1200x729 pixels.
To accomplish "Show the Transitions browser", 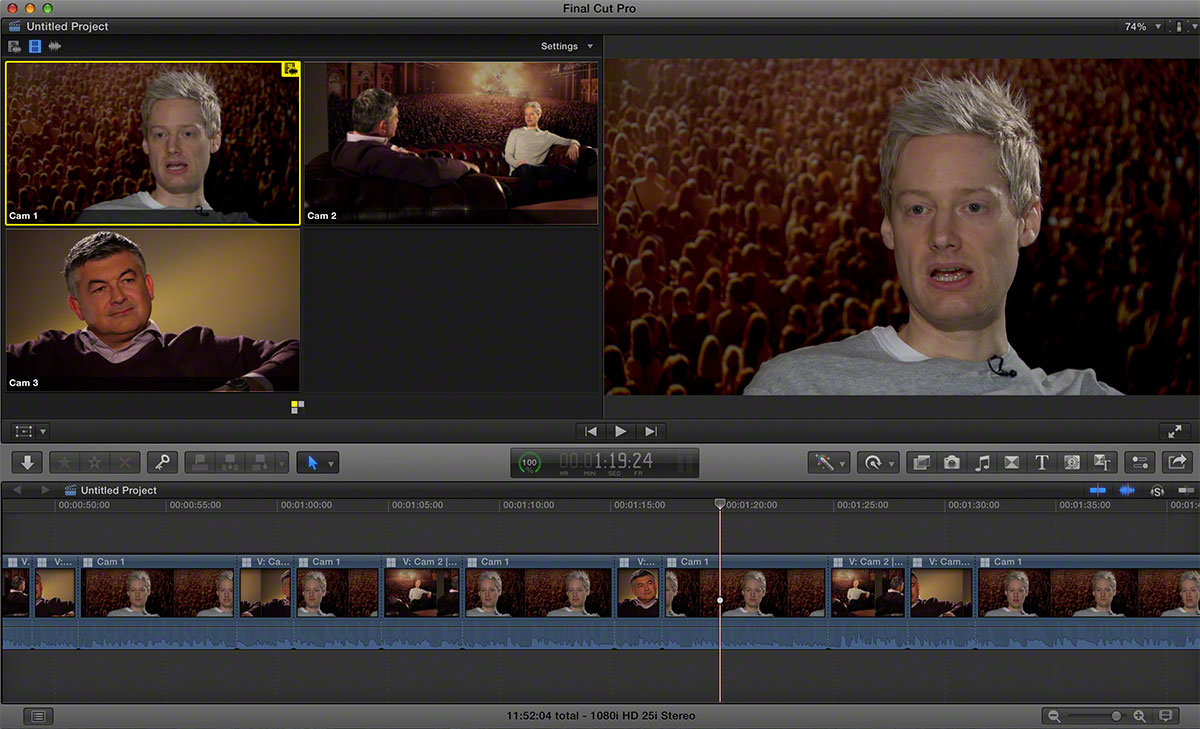I will [x=1011, y=462].
